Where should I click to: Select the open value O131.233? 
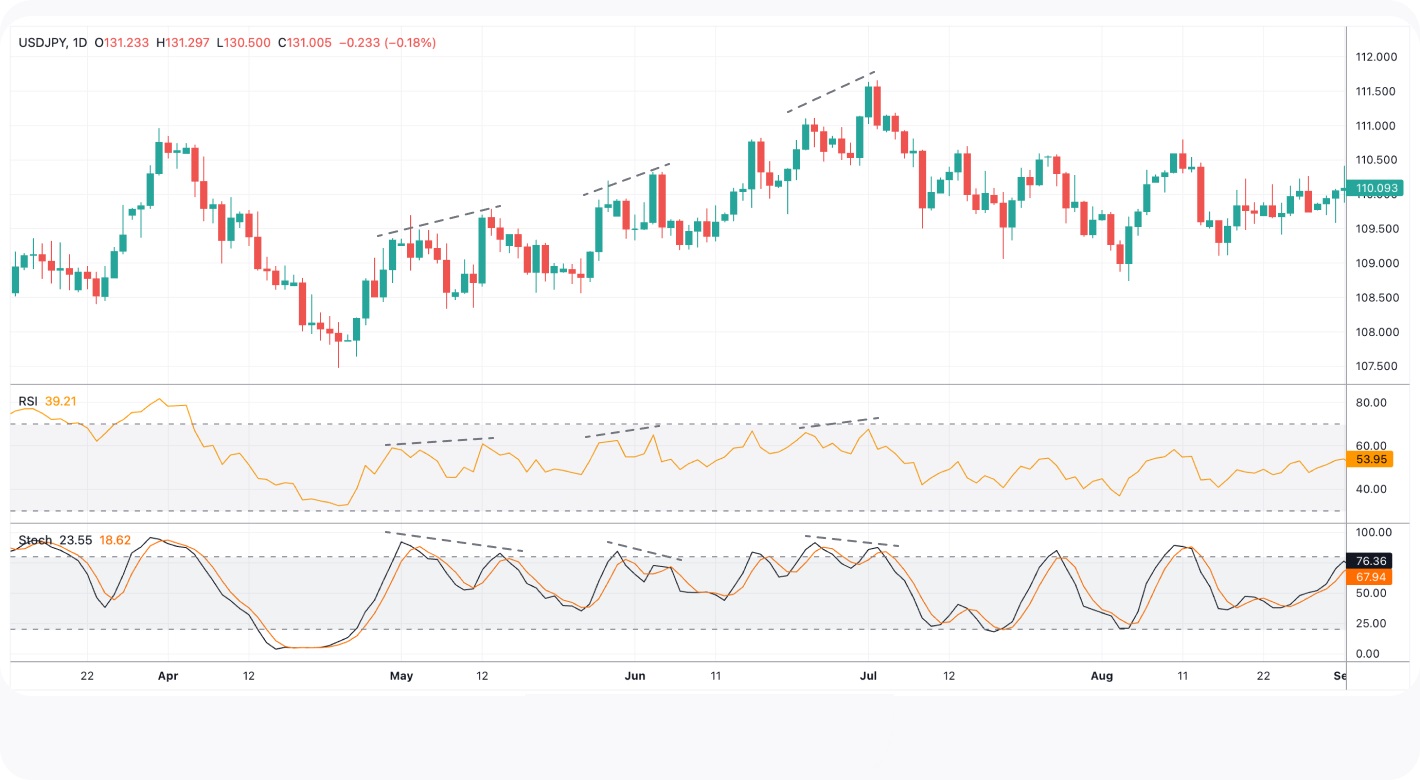[122, 43]
